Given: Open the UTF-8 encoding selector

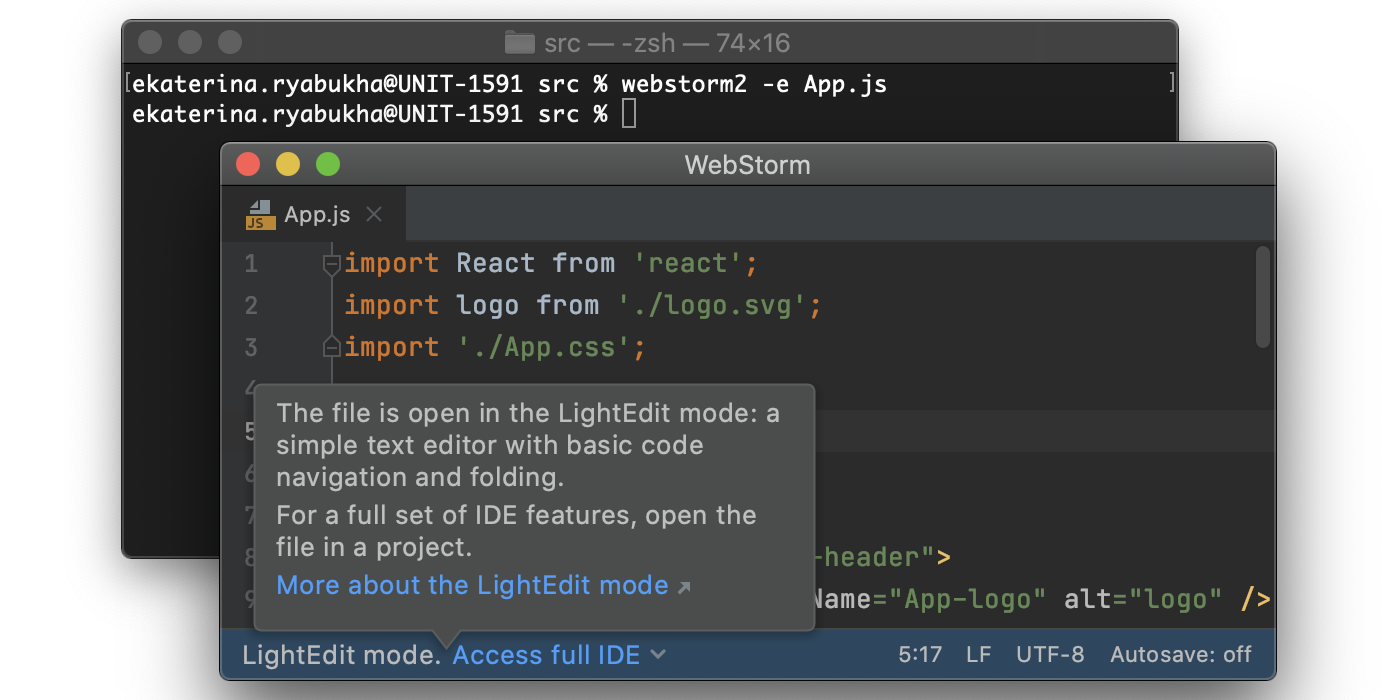Looking at the screenshot, I should click(x=1050, y=655).
